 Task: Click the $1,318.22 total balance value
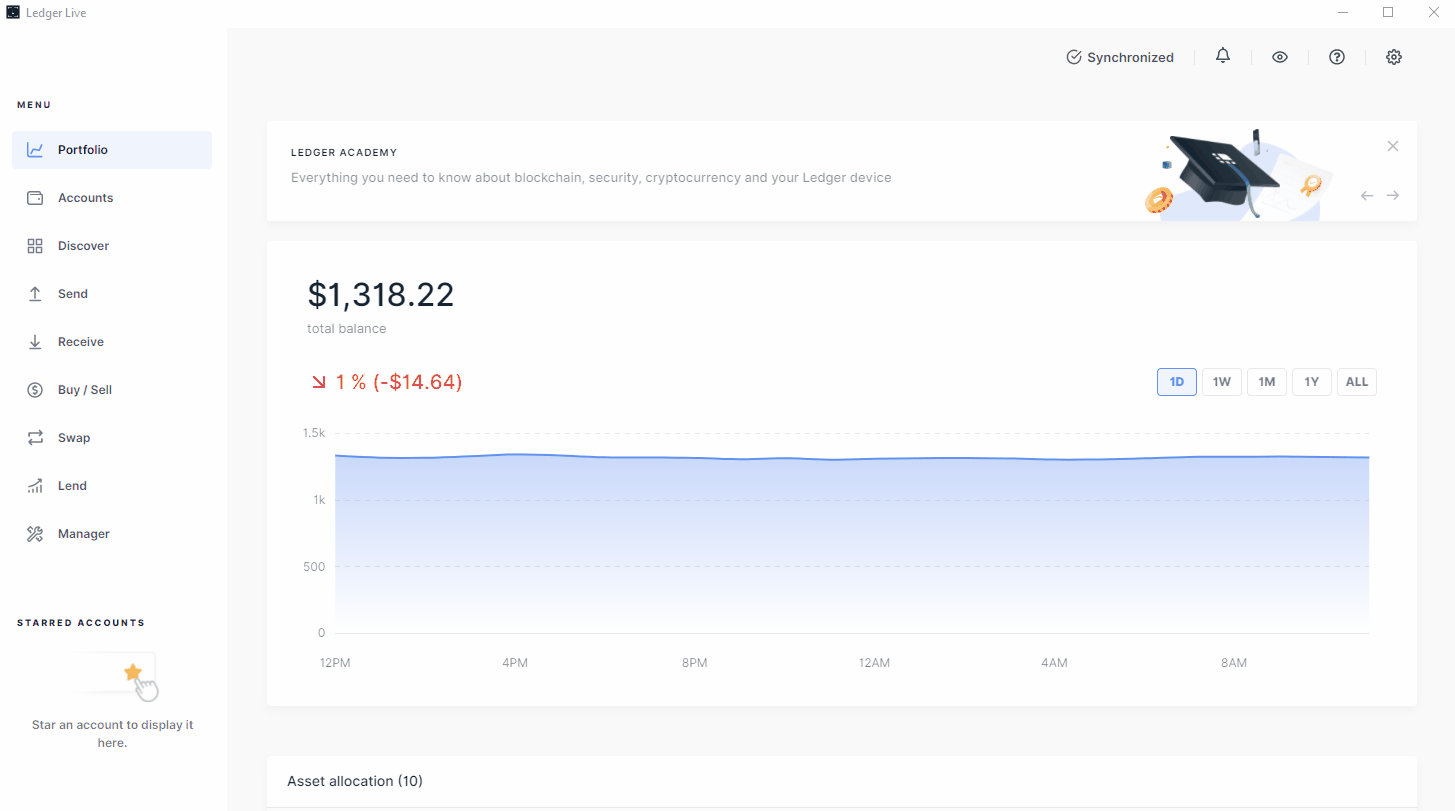point(381,295)
